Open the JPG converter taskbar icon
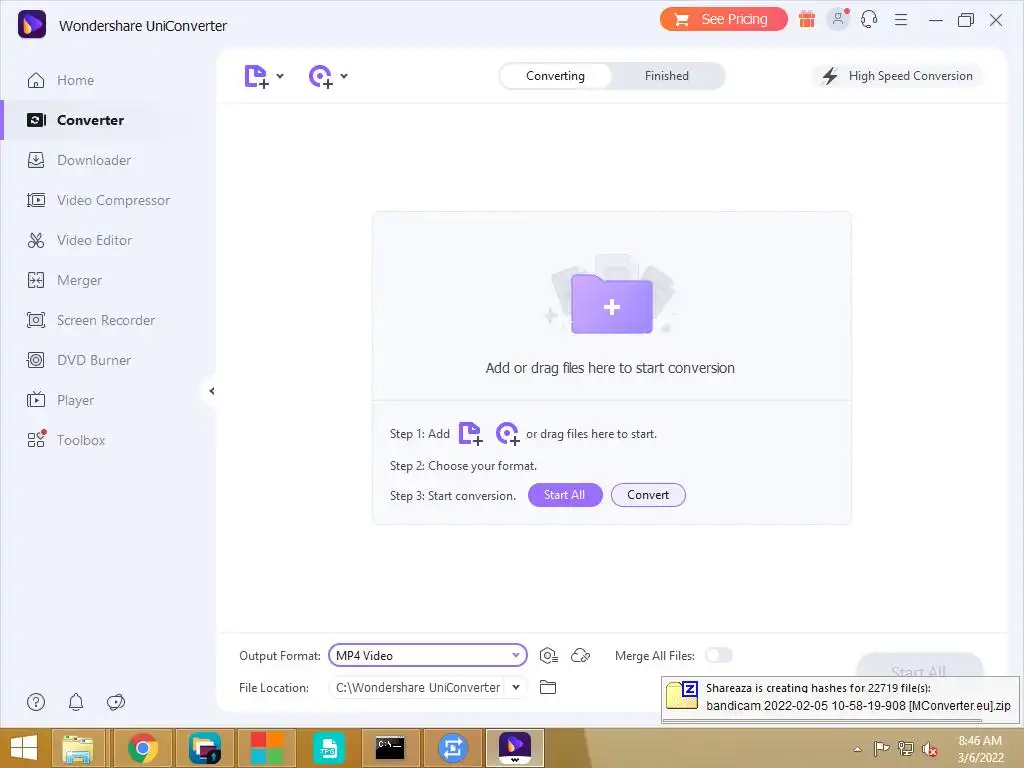This screenshot has width=1024, height=768. pyautogui.click(x=328, y=748)
